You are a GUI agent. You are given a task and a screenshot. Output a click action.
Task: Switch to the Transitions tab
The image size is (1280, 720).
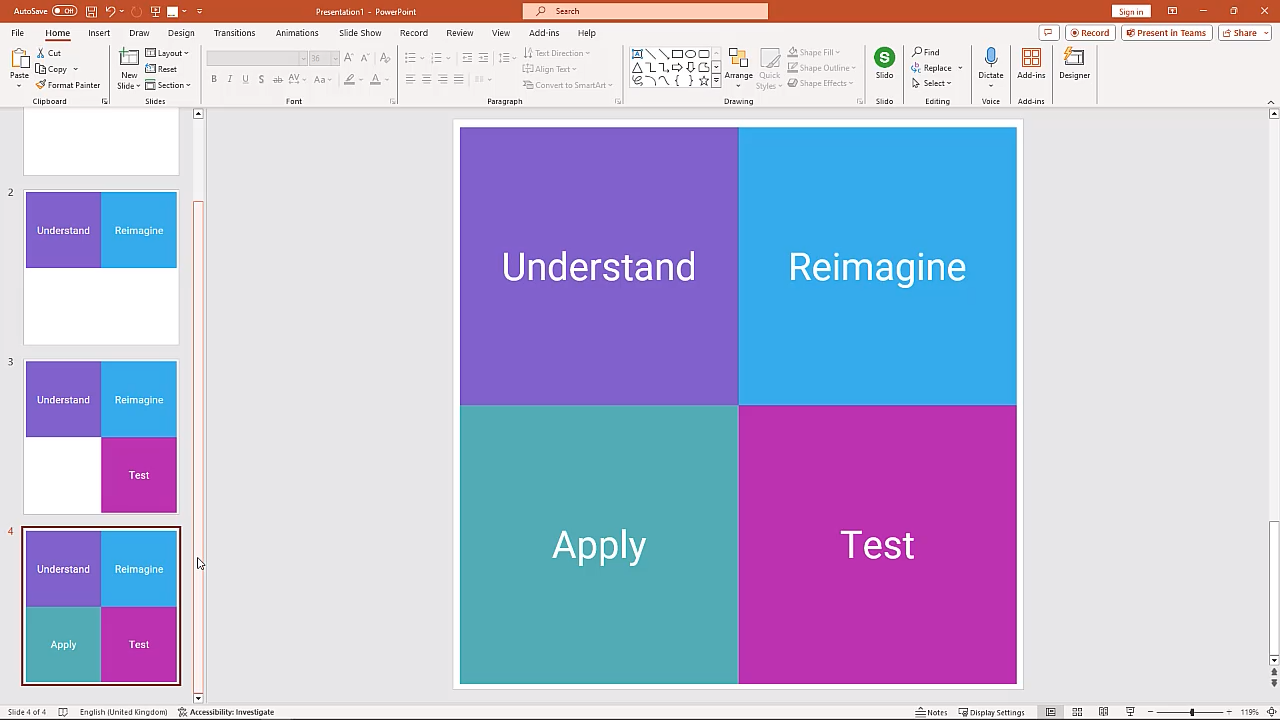(234, 33)
